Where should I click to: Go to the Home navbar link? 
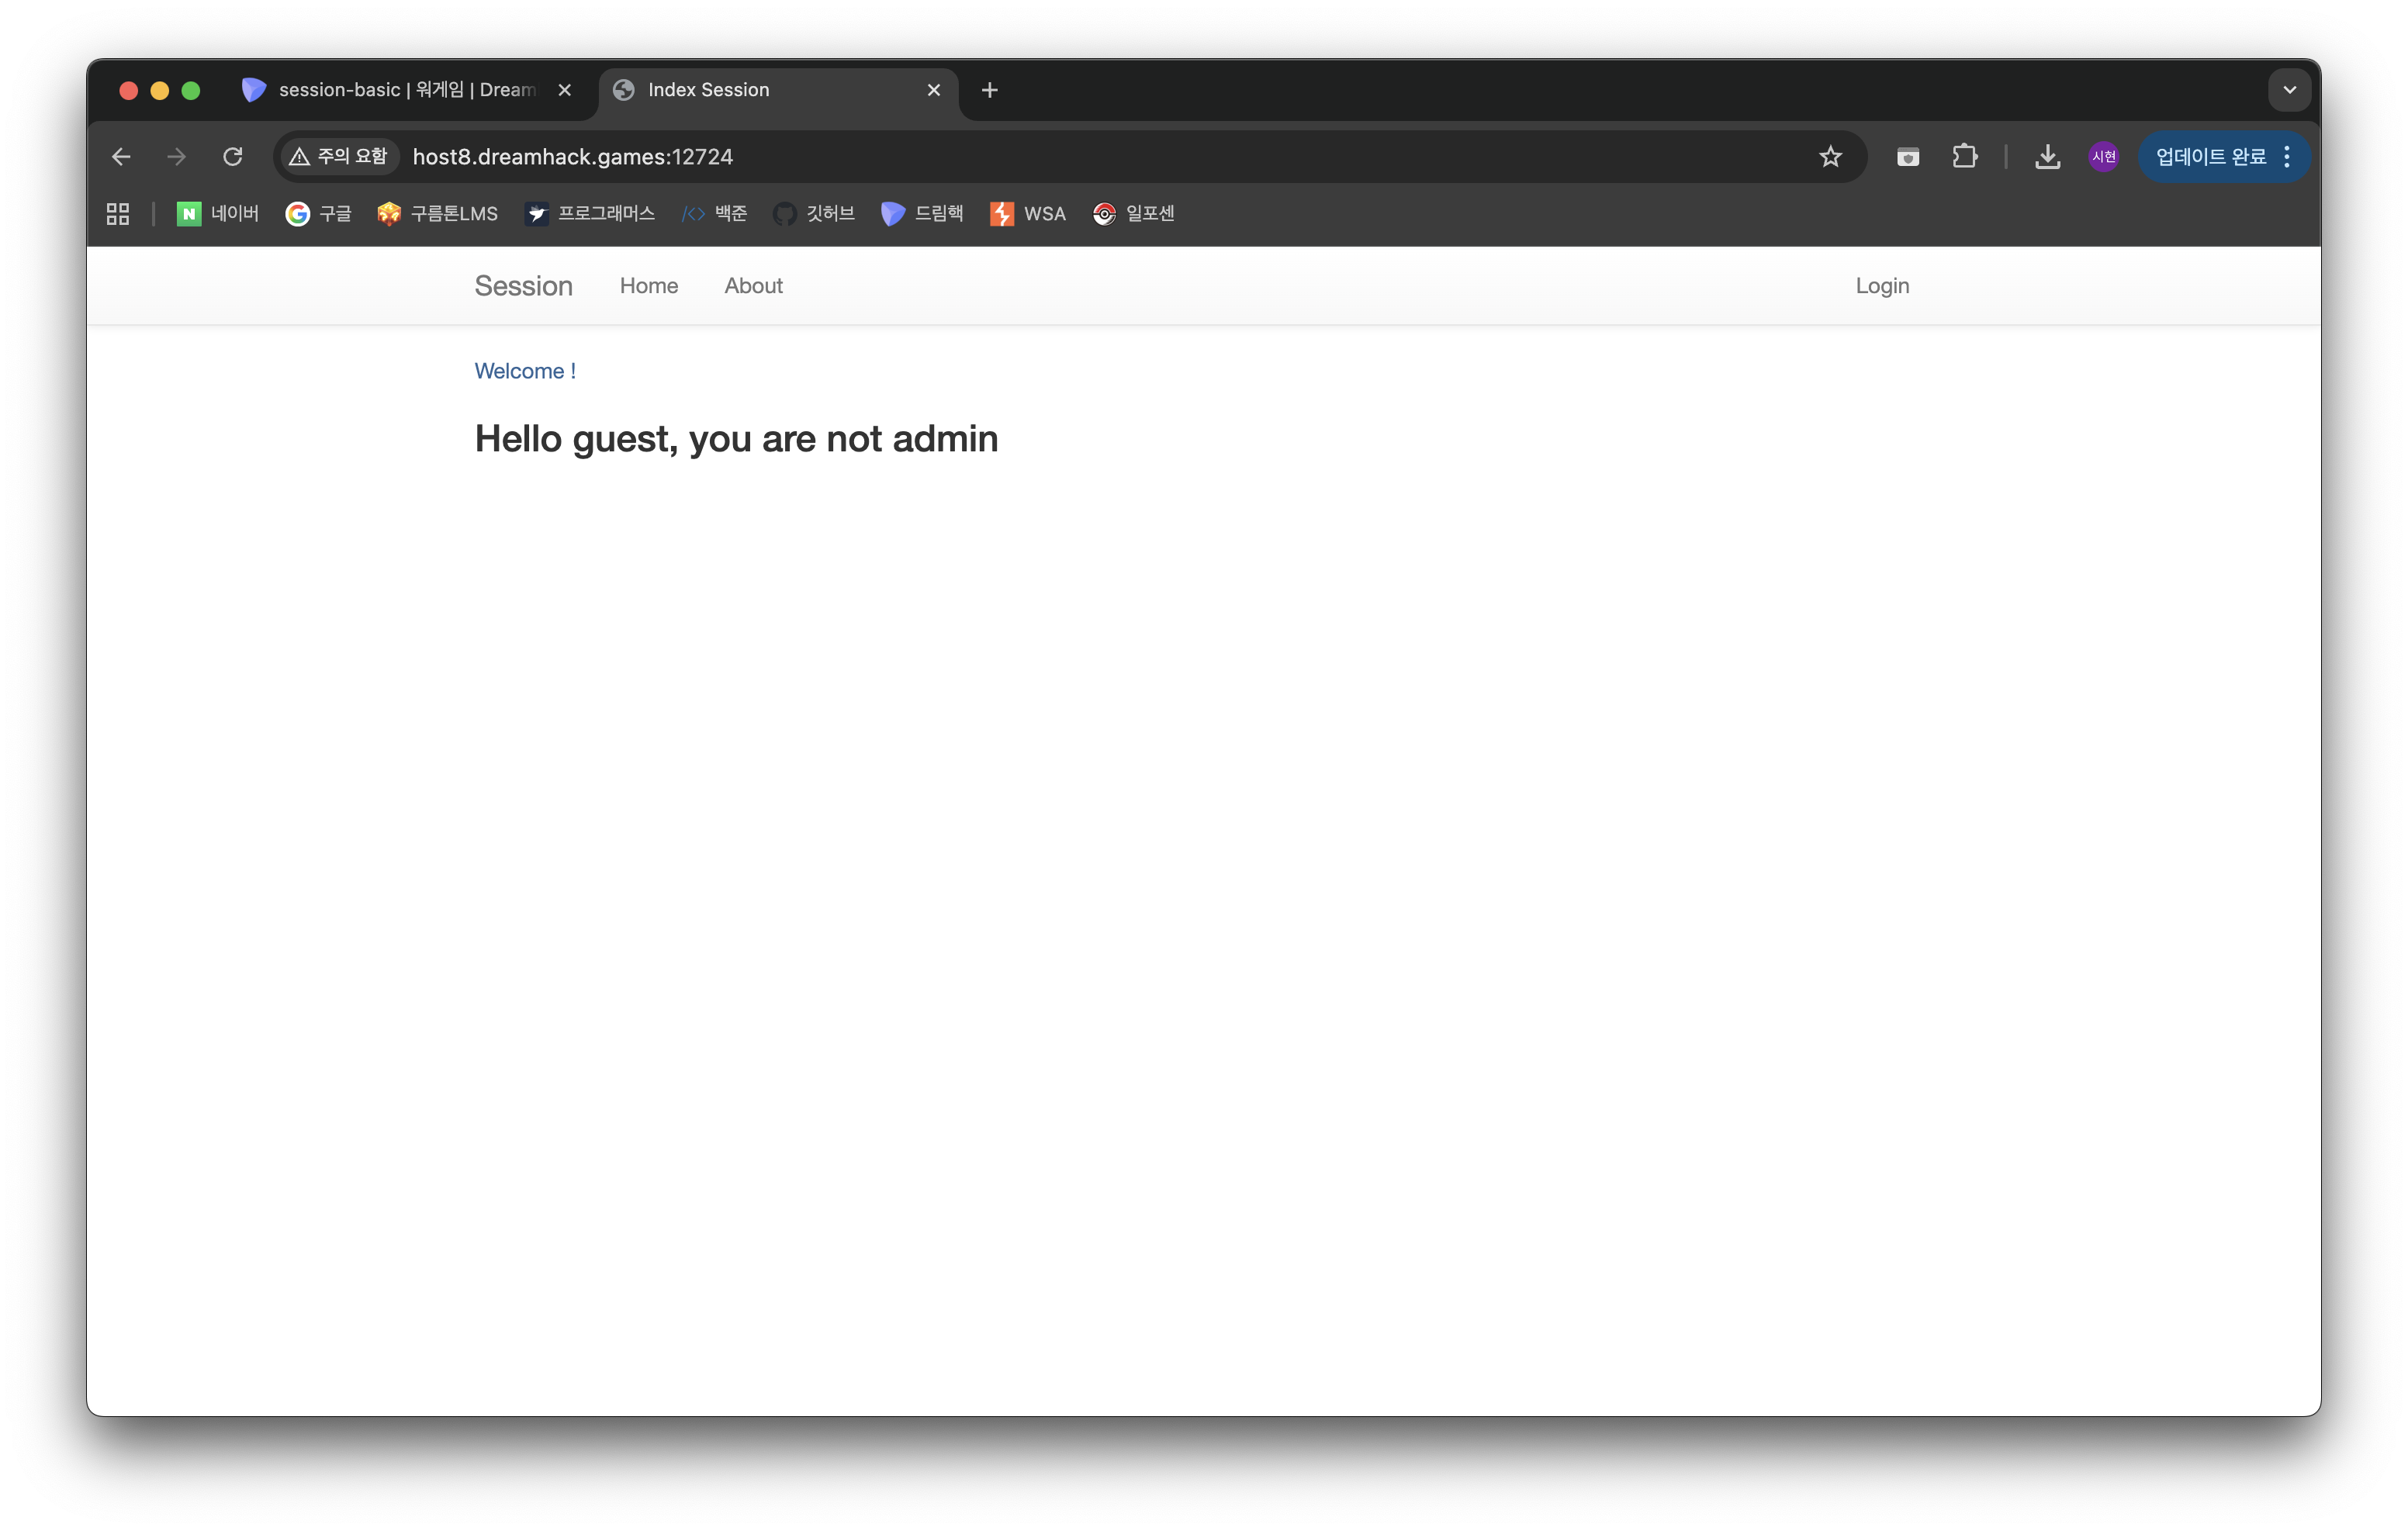[648, 286]
